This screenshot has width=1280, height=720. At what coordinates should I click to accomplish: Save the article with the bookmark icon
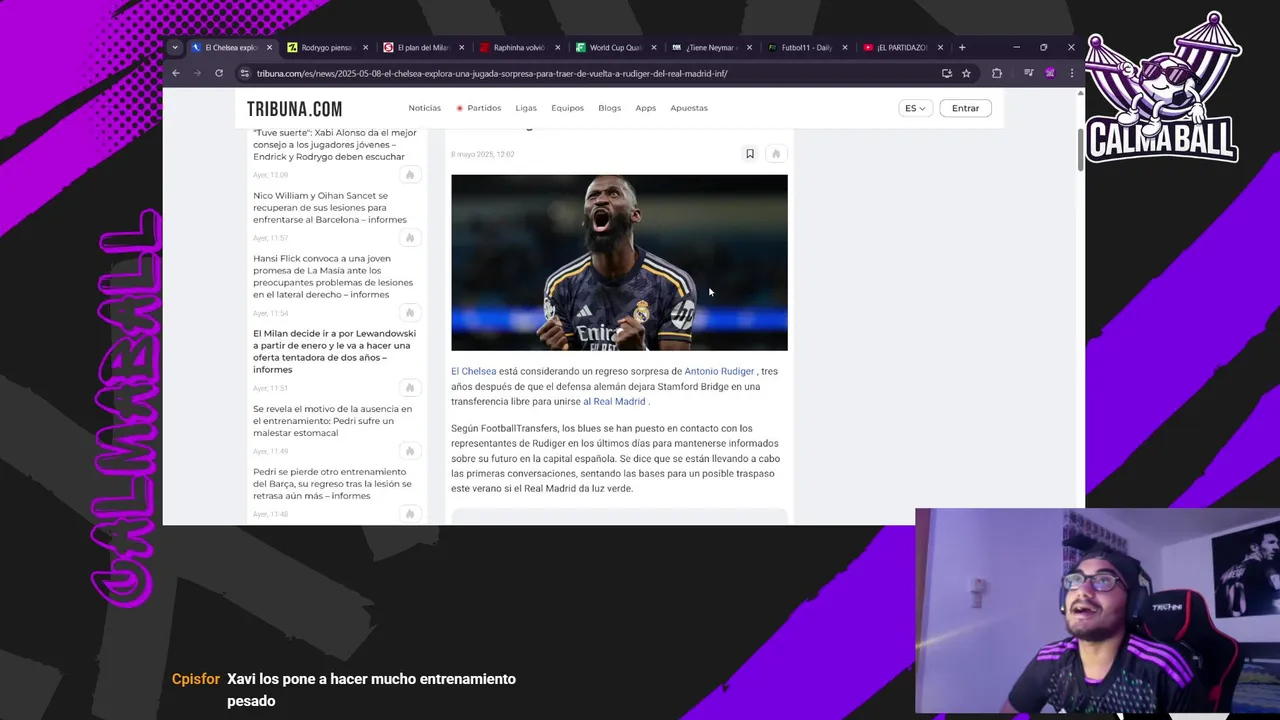pyautogui.click(x=750, y=153)
